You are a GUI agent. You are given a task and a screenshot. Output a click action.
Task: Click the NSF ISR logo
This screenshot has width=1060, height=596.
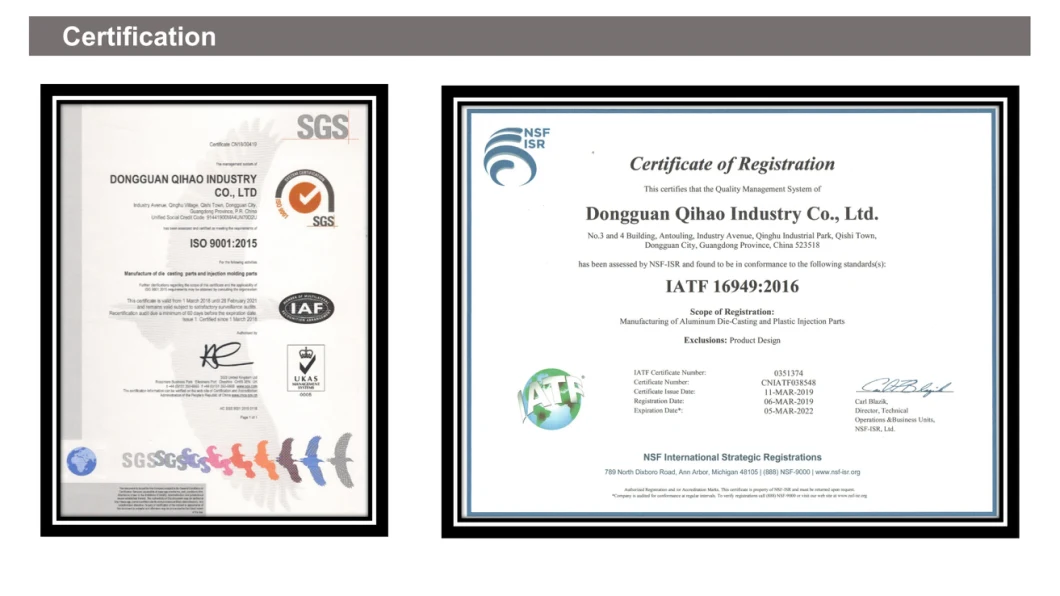(517, 156)
